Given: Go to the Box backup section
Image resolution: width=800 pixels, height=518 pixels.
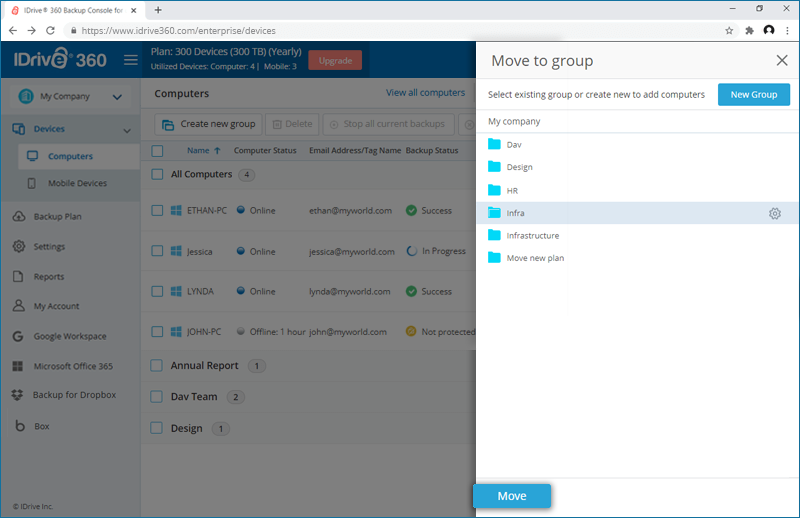Looking at the screenshot, I should coord(41,426).
